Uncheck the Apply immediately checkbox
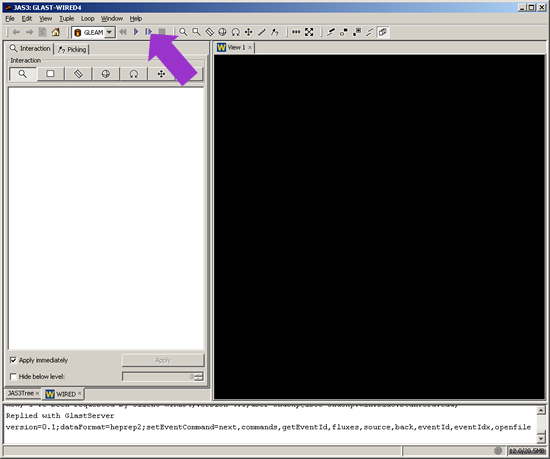Viewport: 550px width, 459px height. click(13, 360)
